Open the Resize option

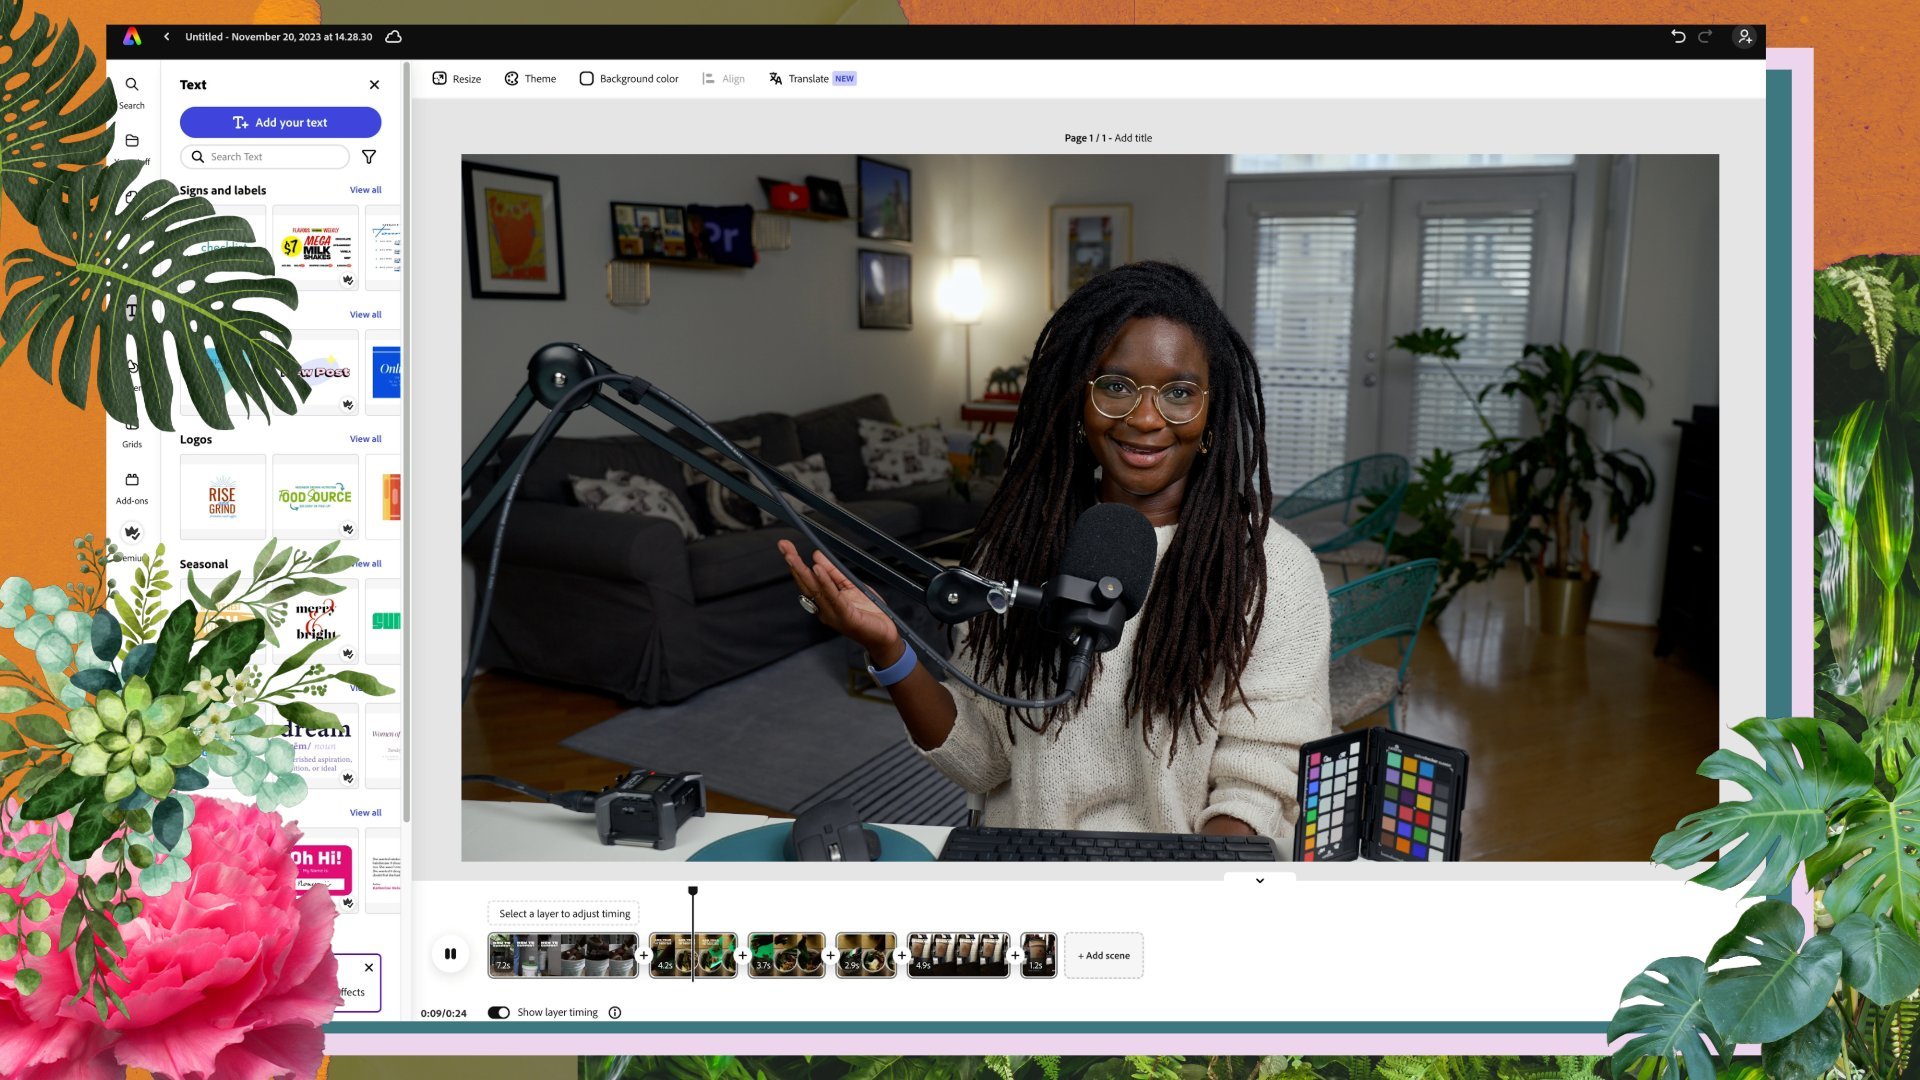(x=456, y=79)
